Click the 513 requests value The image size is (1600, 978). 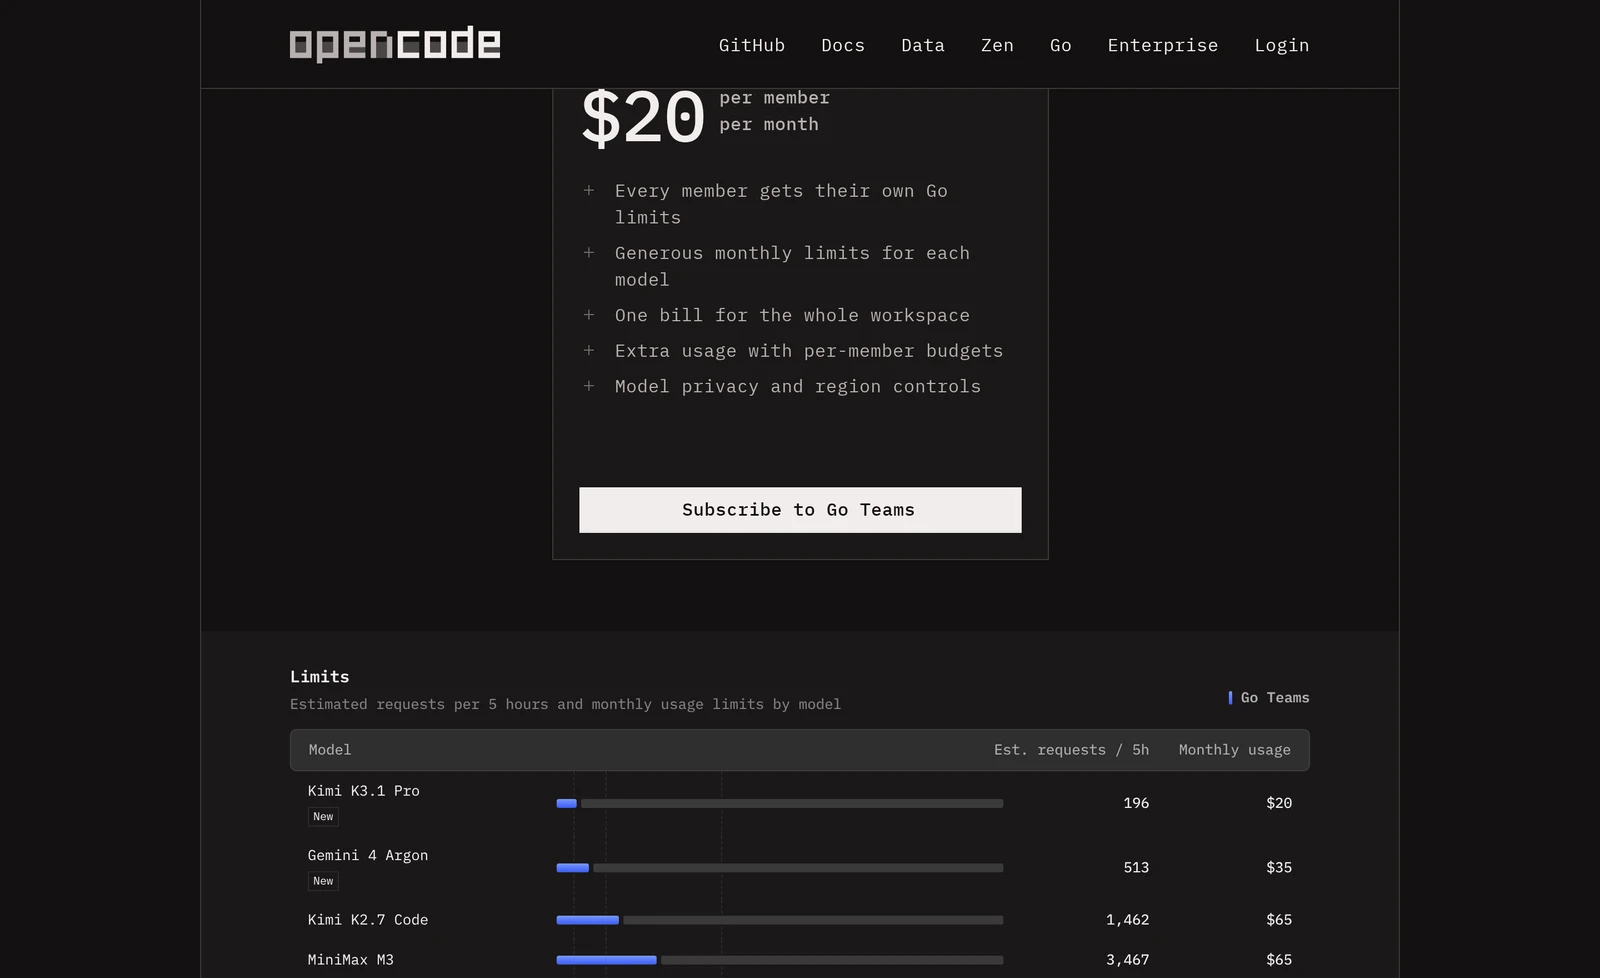point(1136,868)
